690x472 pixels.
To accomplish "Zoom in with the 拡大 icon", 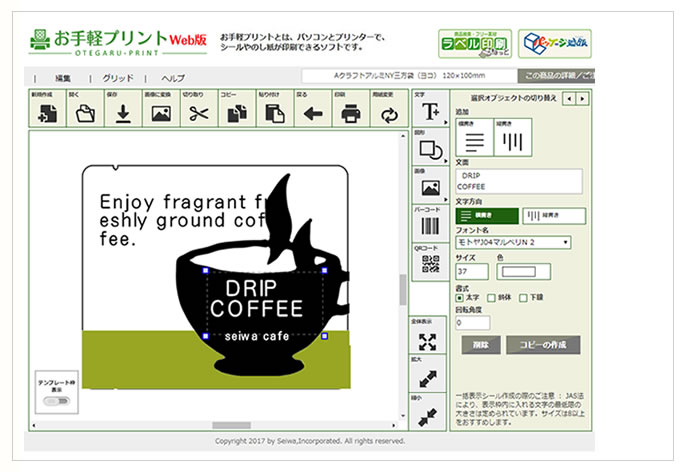I will [x=428, y=373].
